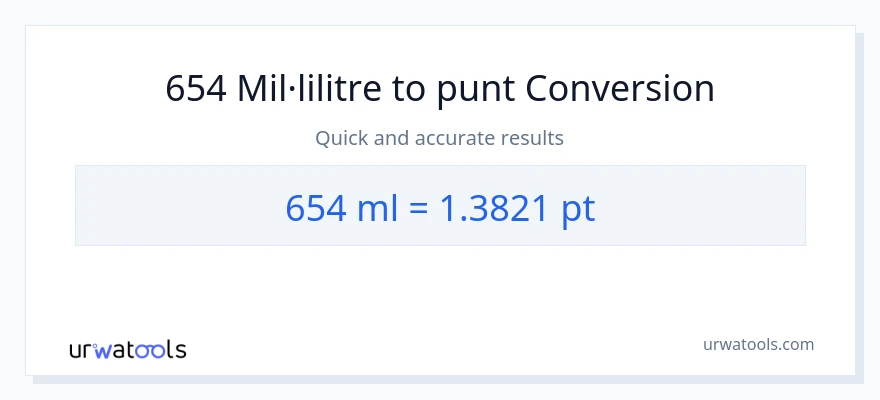Click the urwatools logo
Screen dimensions: 880x400
click(x=127, y=349)
